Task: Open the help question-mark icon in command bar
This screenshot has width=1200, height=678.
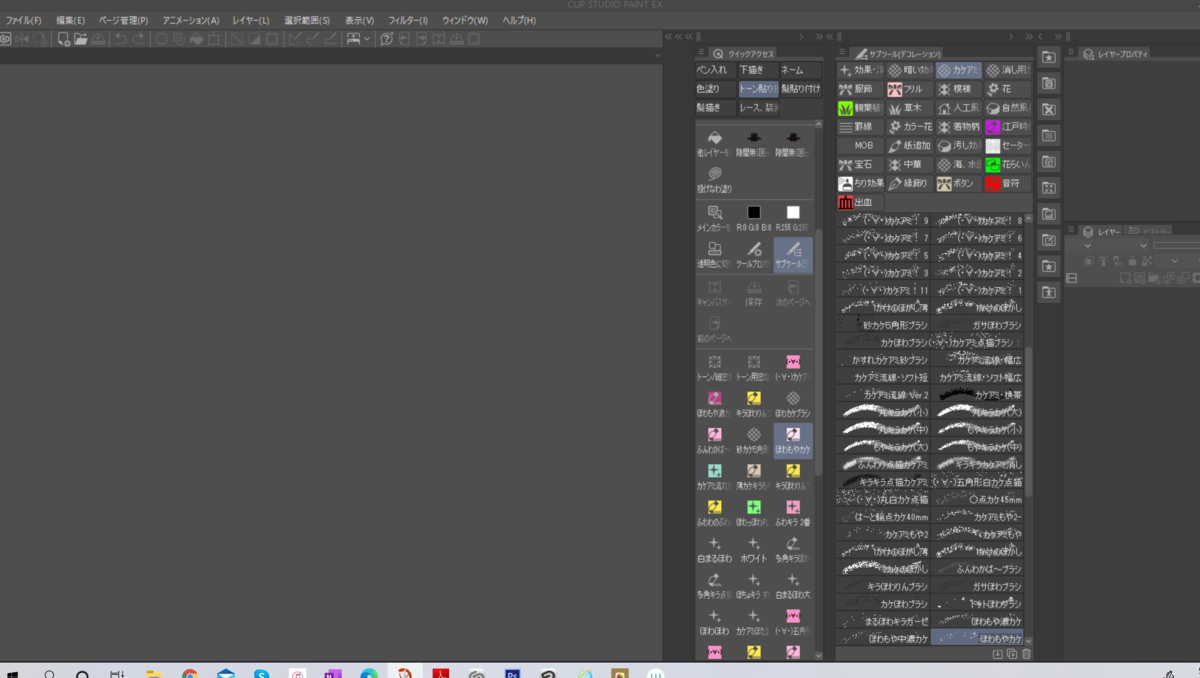Action: pos(386,39)
